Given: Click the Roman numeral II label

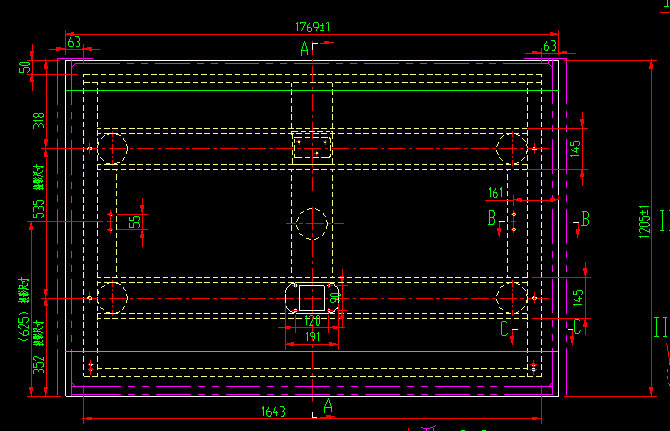Looking at the screenshot, I should [x=659, y=326].
